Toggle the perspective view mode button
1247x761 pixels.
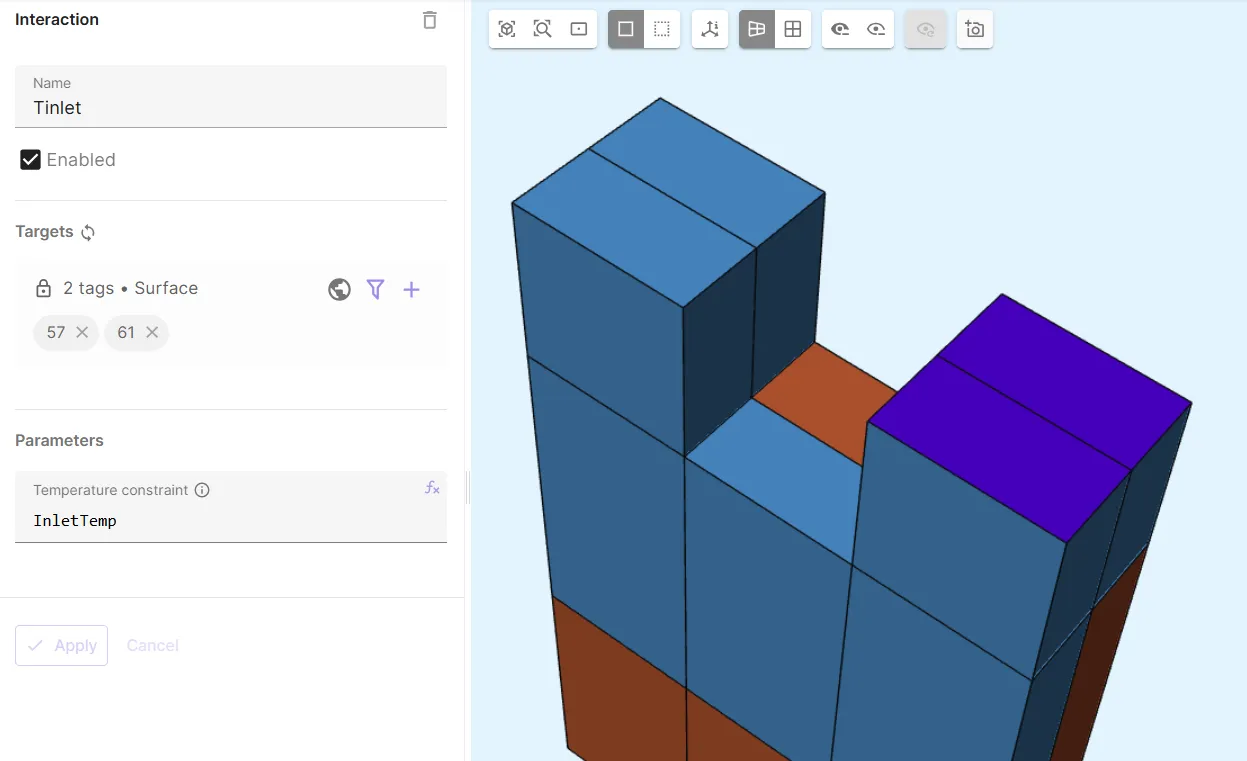[x=757, y=29]
